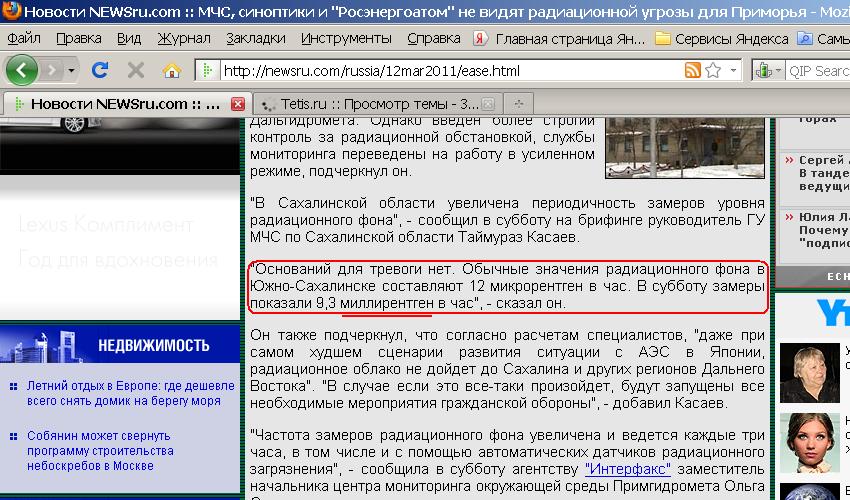
Task: Open Собянин может свернуть программу link
Action: [x=100, y=451]
